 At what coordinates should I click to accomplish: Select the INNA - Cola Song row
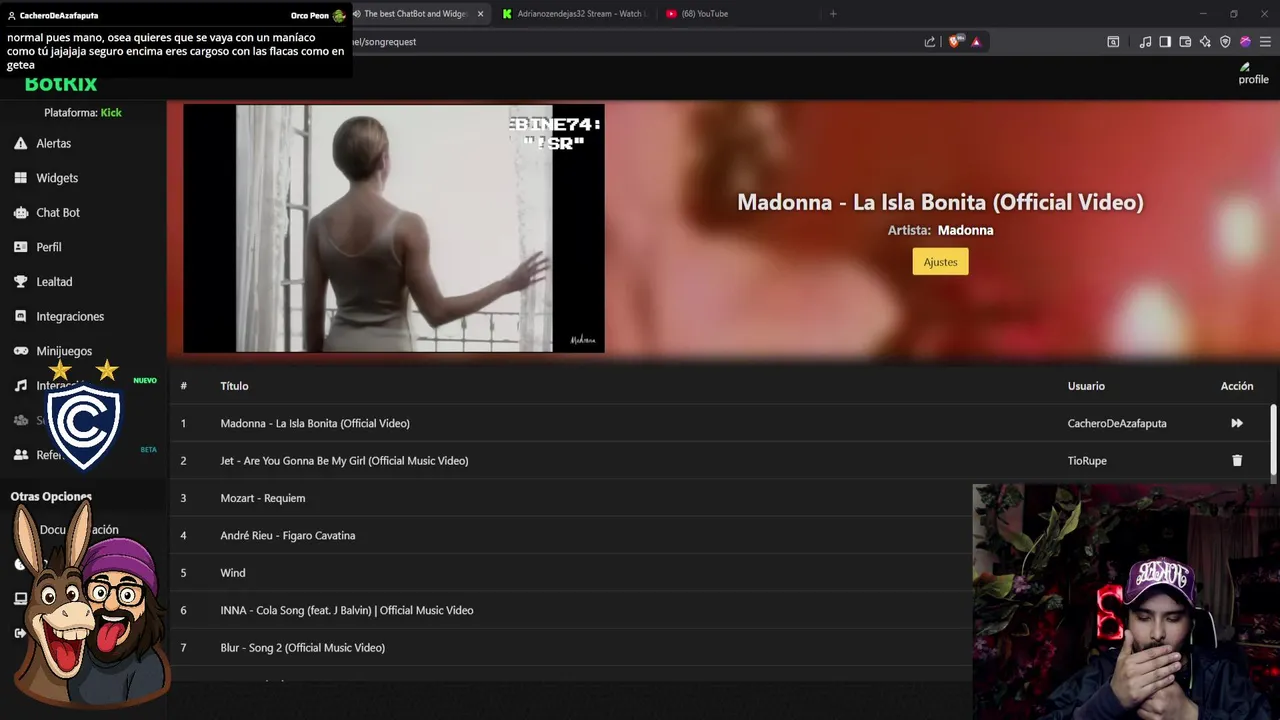pyautogui.click(x=571, y=610)
